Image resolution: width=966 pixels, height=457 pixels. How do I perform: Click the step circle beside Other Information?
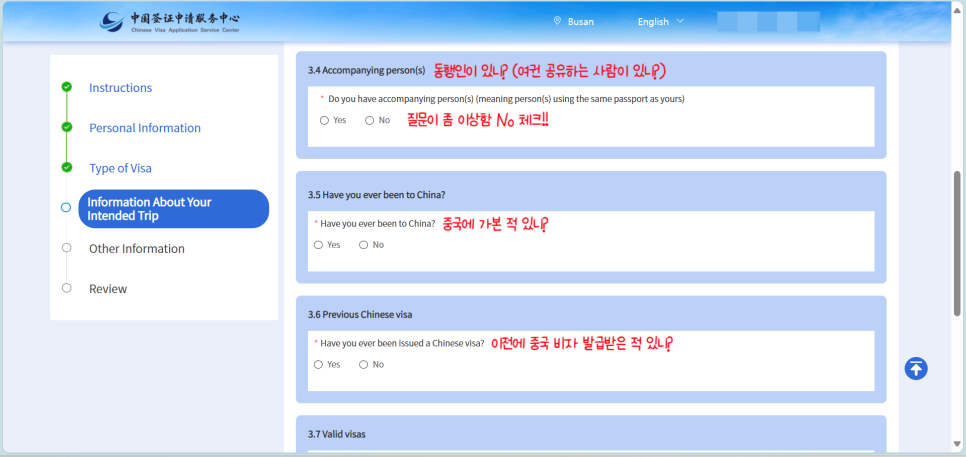[x=67, y=248]
